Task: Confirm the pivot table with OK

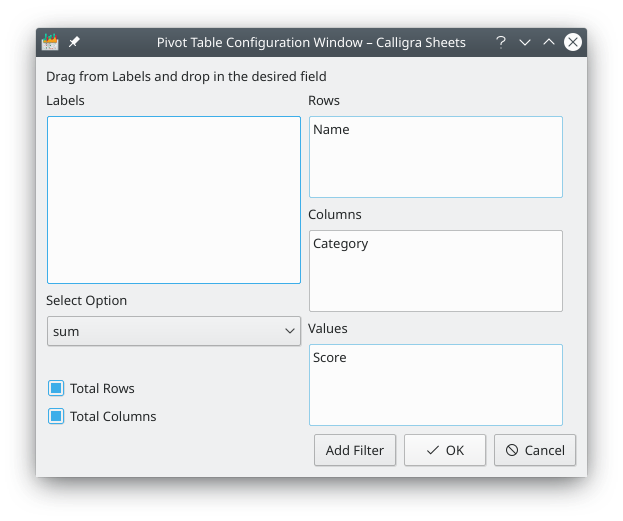Action: 445,450
